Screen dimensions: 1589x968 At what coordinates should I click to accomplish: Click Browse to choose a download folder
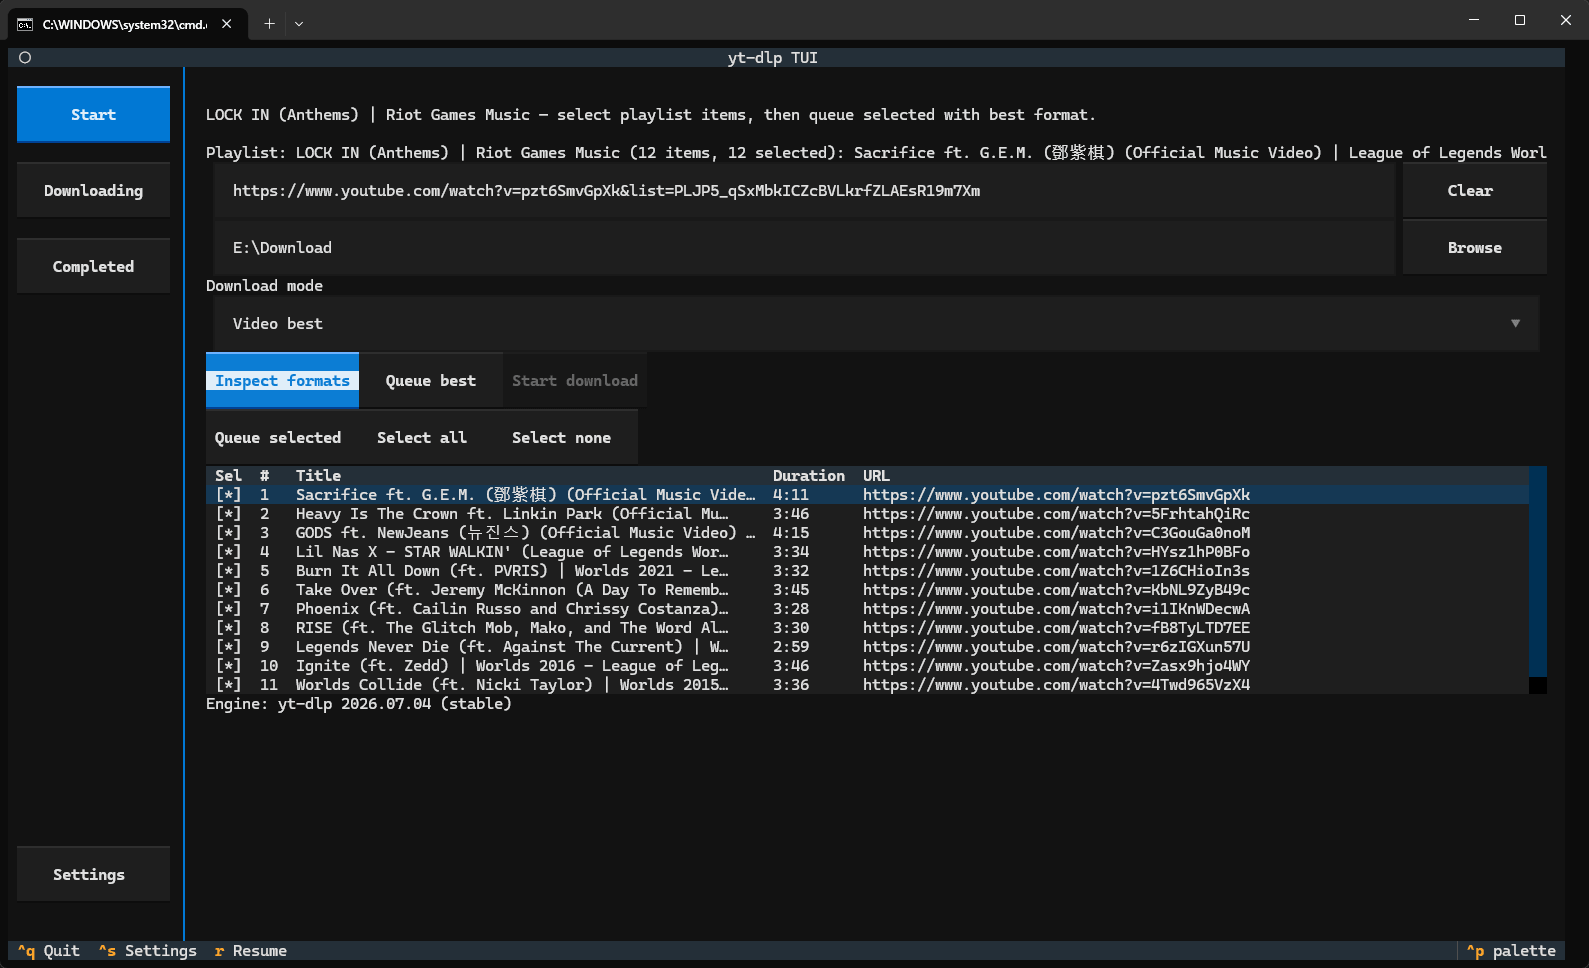point(1474,247)
